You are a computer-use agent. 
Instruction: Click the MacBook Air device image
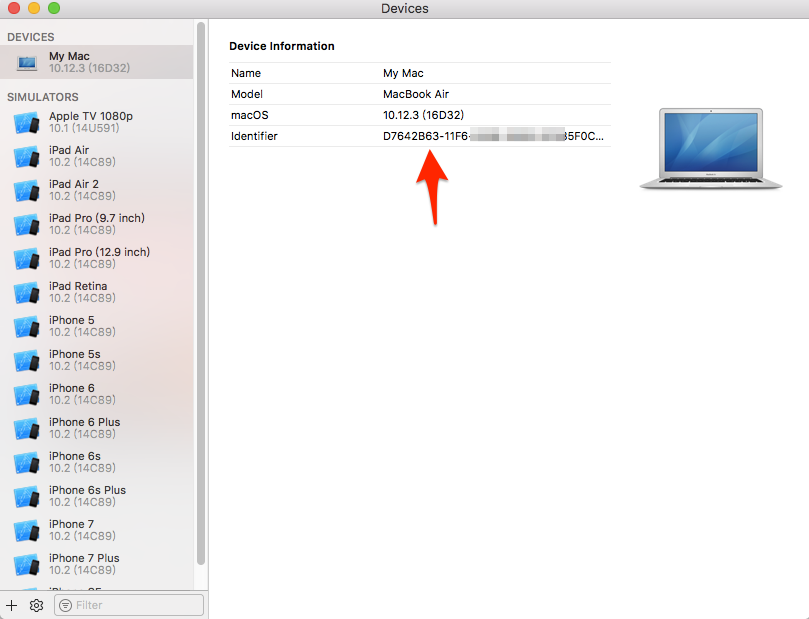click(711, 149)
